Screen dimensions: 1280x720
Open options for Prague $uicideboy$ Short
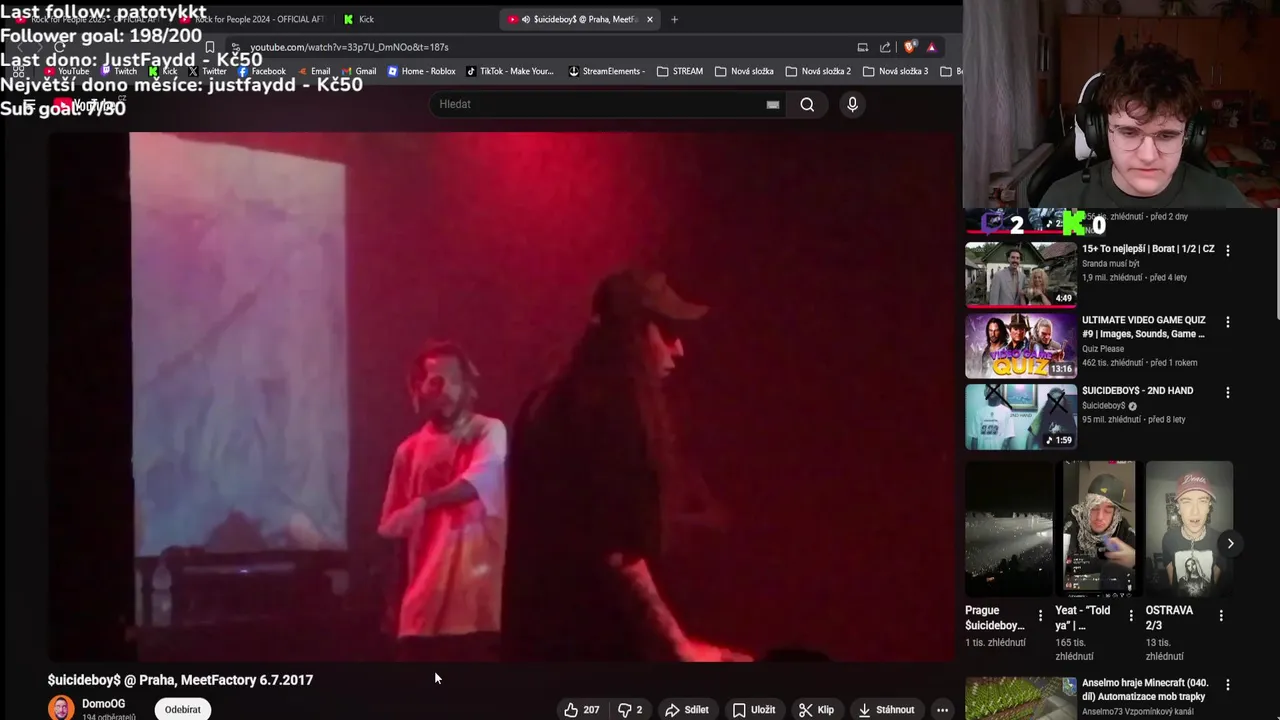click(x=1040, y=616)
